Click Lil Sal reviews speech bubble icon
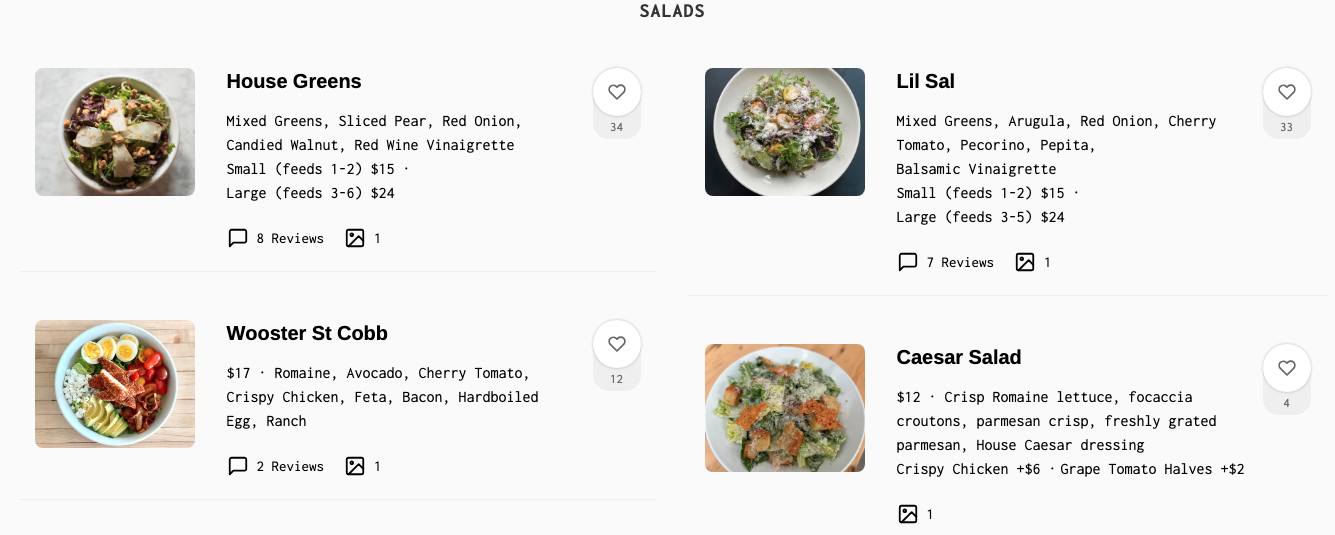Image resolution: width=1335 pixels, height=535 pixels. 908,262
